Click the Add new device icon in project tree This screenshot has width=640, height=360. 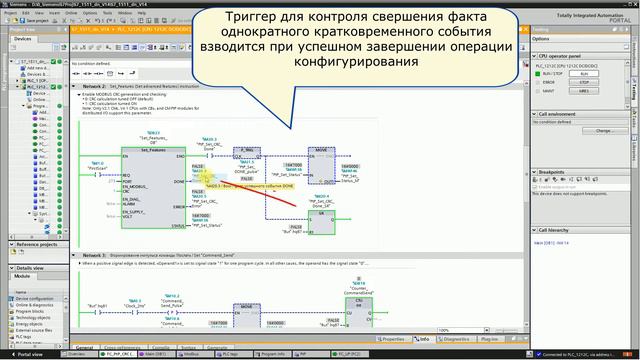point(23,68)
